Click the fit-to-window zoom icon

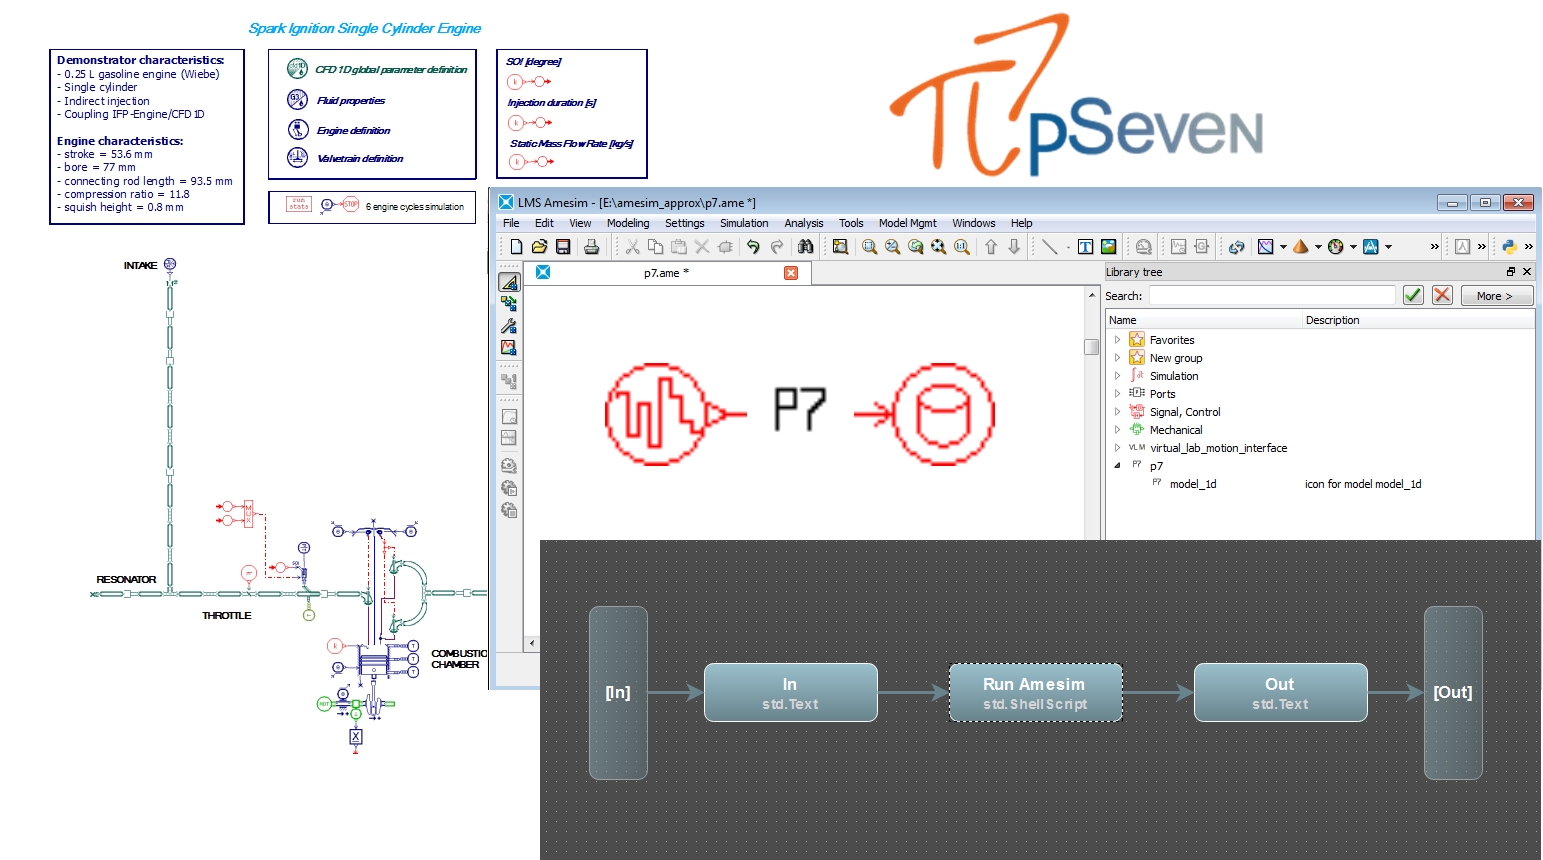[938, 247]
